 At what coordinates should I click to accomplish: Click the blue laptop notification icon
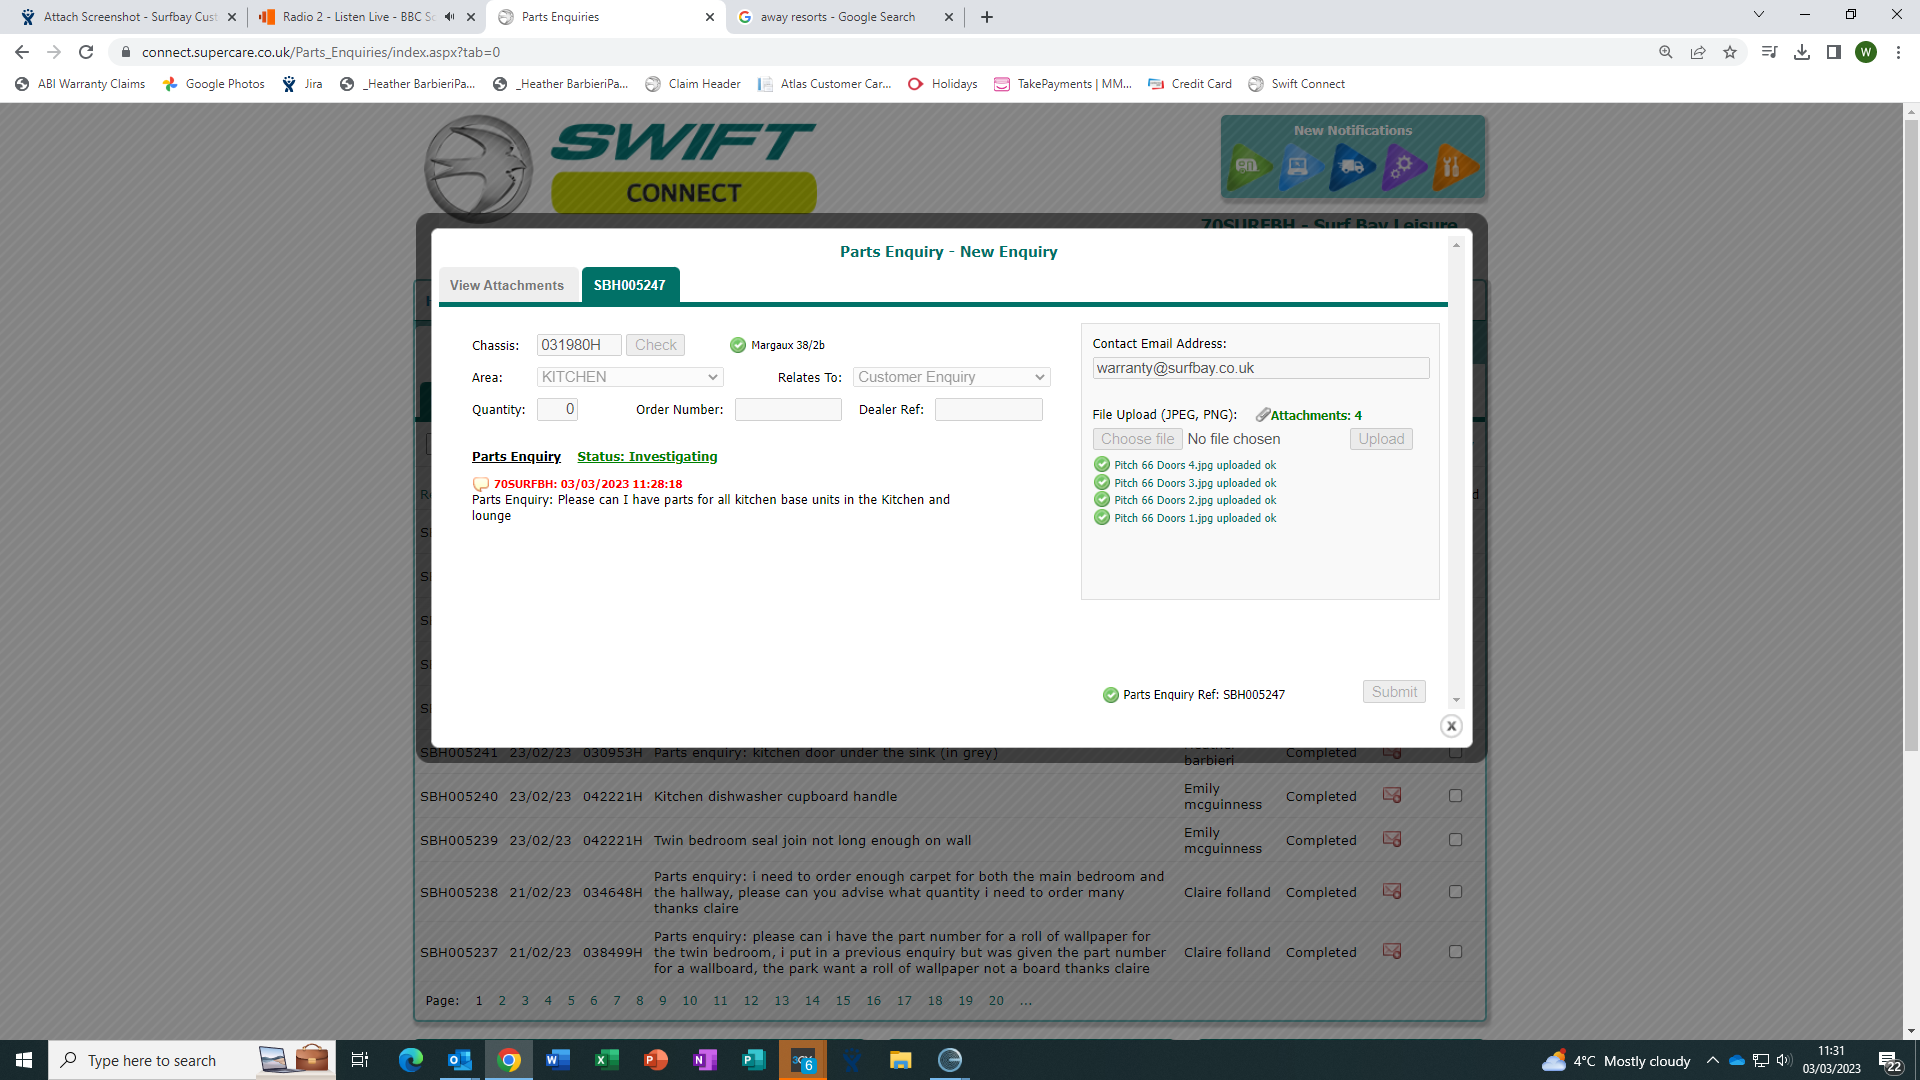click(x=1300, y=167)
